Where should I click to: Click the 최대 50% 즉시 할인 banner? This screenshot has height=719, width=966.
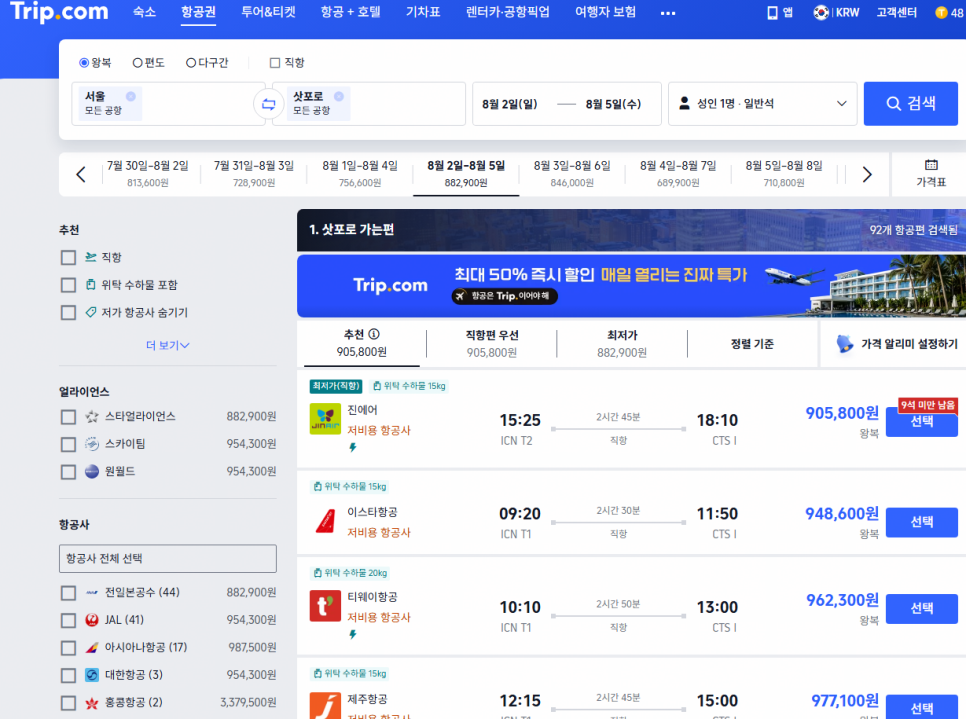pyautogui.click(x=631, y=286)
